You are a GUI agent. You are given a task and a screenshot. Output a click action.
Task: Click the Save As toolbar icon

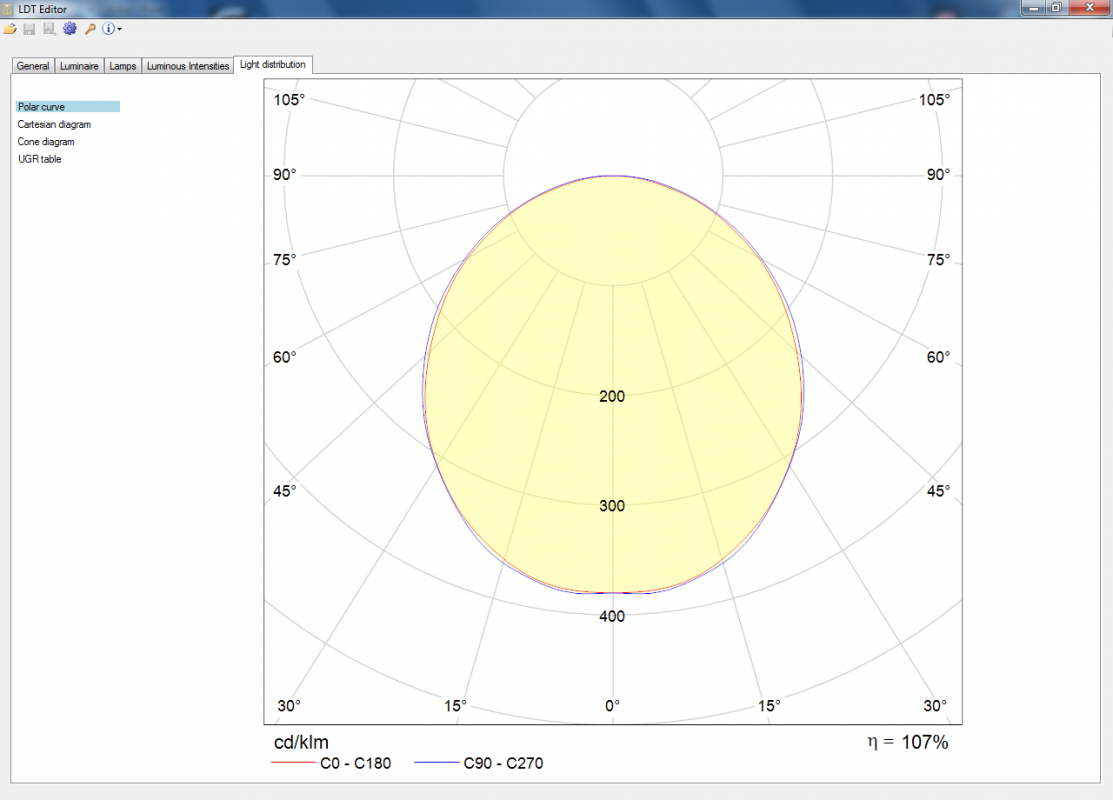click(49, 29)
